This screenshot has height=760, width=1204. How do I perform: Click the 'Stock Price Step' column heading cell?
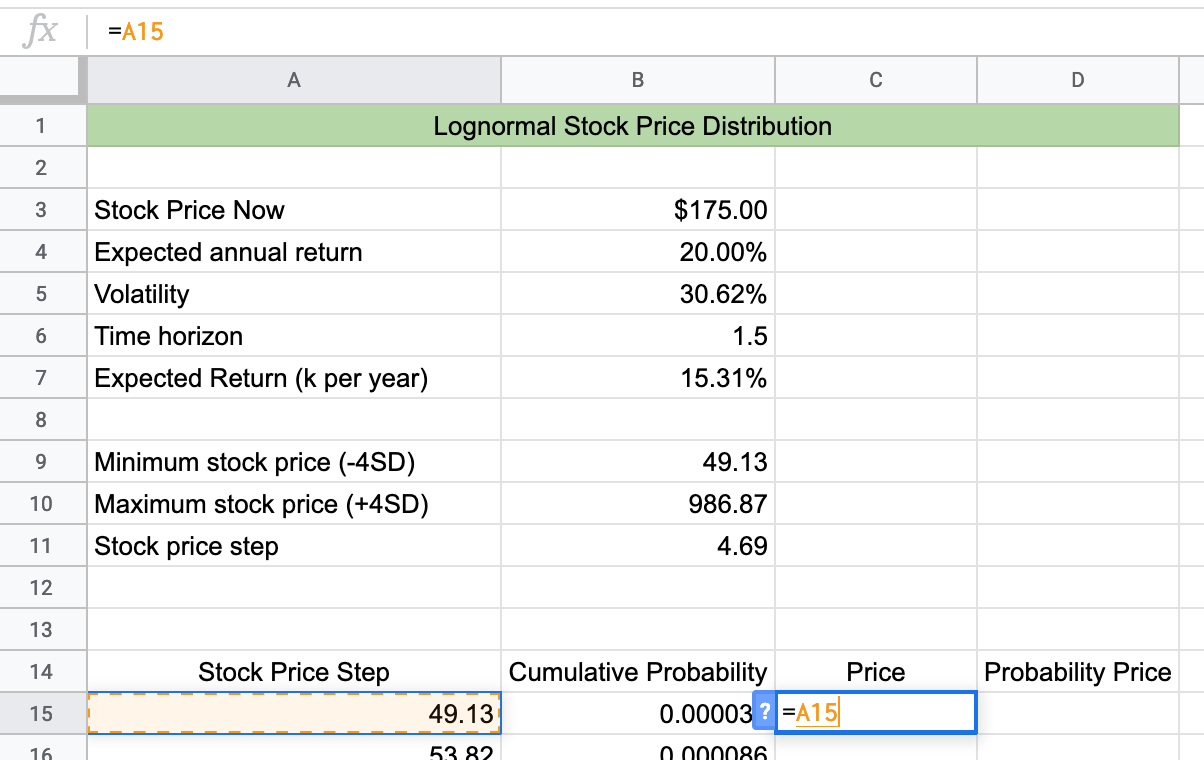294,672
